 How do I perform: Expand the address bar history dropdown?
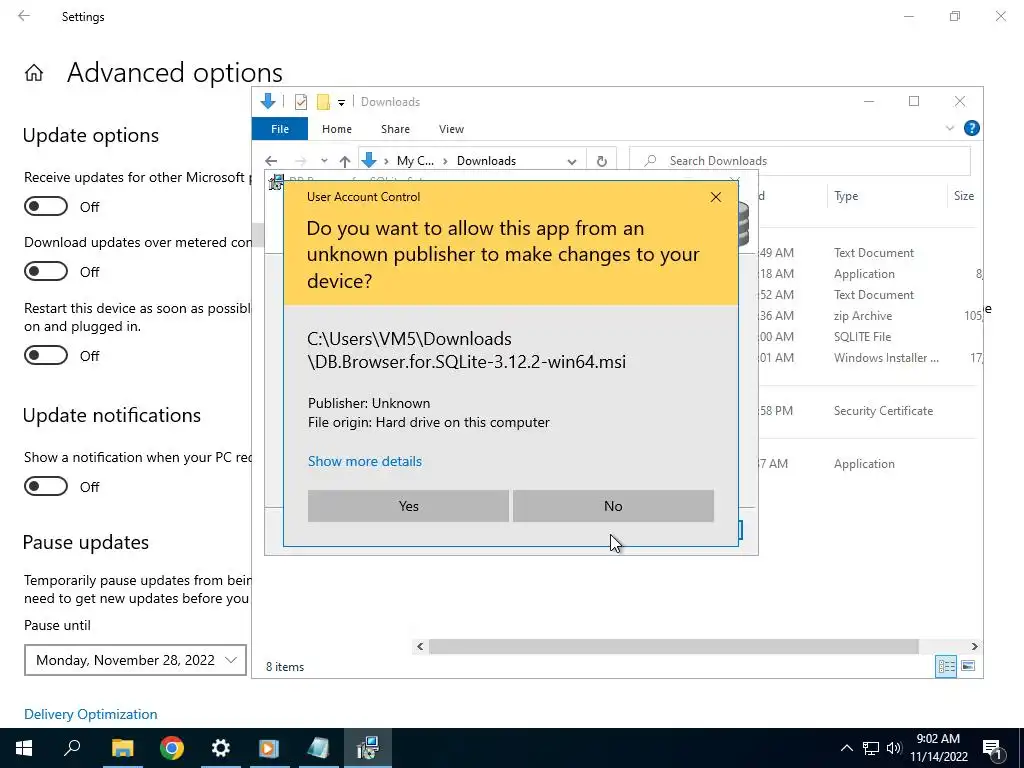coord(571,161)
